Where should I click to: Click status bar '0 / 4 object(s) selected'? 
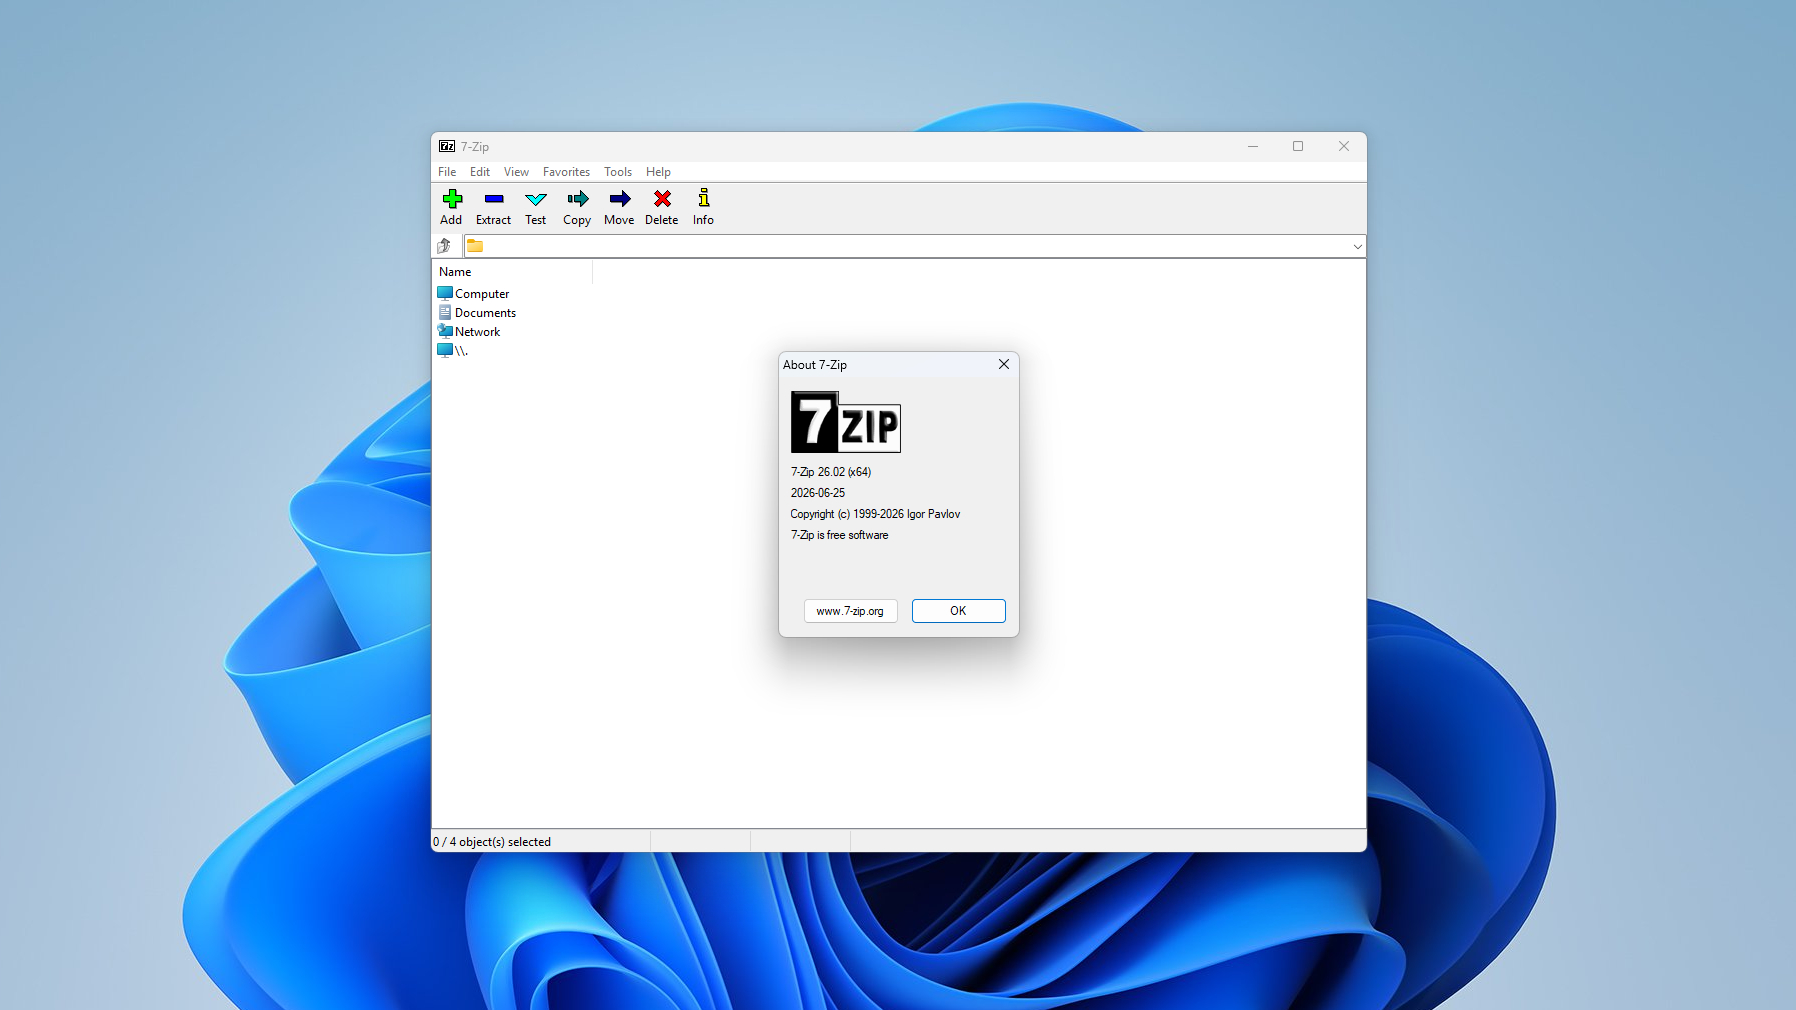[x=492, y=842]
